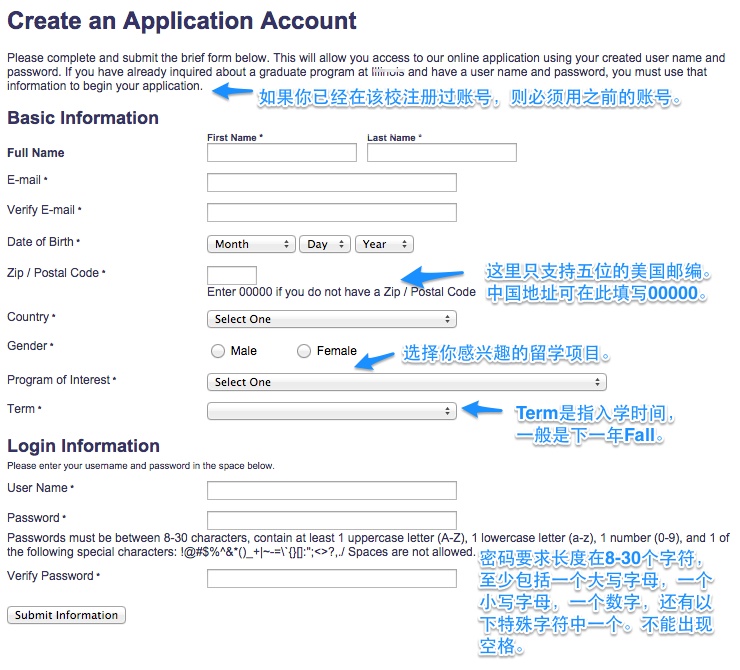This screenshot has width=740, height=670.
Task: Click the 'Login Information' section heading
Action: pos(84,445)
